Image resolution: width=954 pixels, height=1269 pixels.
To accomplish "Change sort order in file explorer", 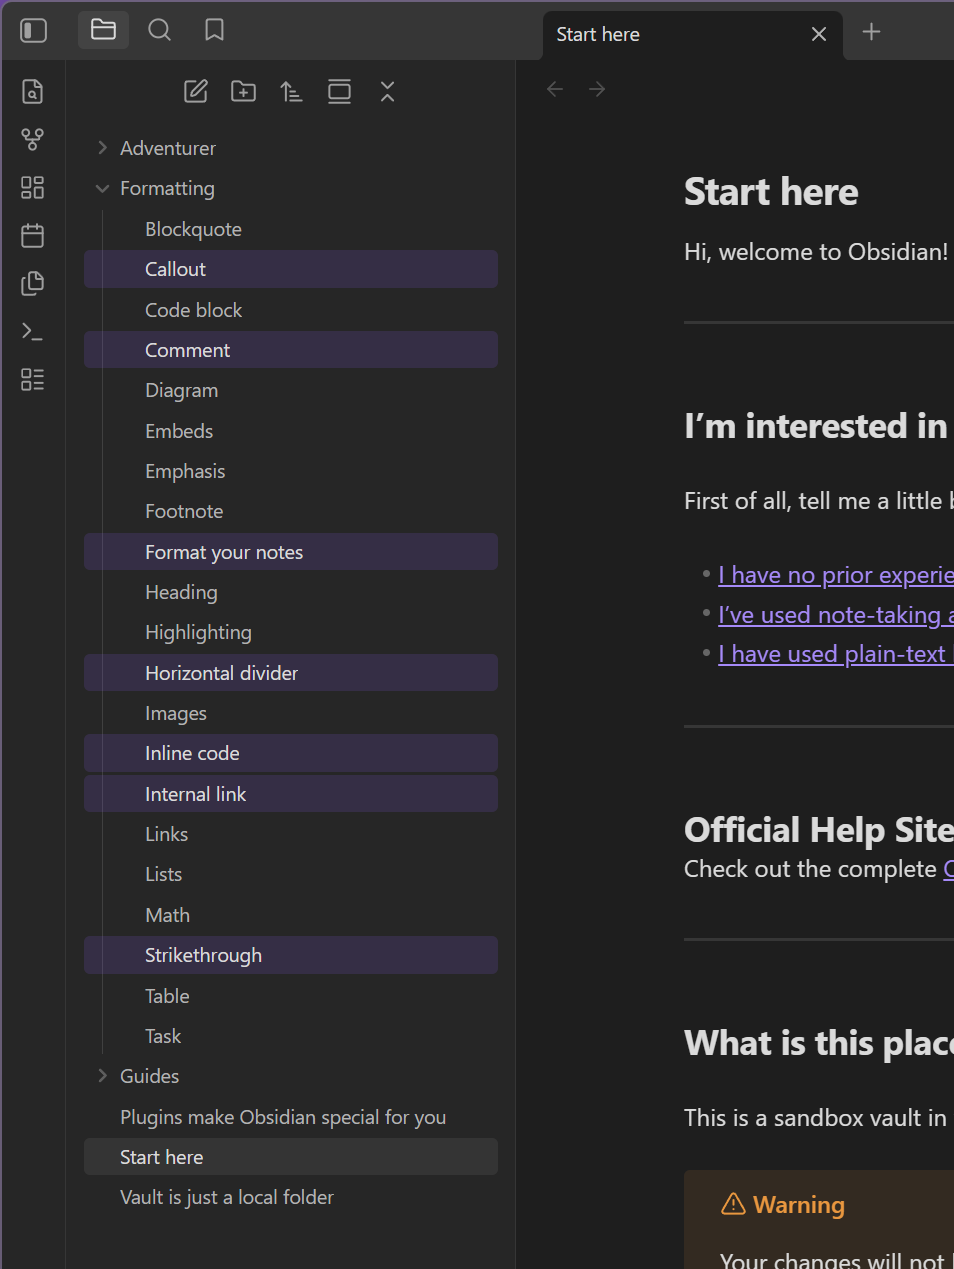I will [x=291, y=92].
